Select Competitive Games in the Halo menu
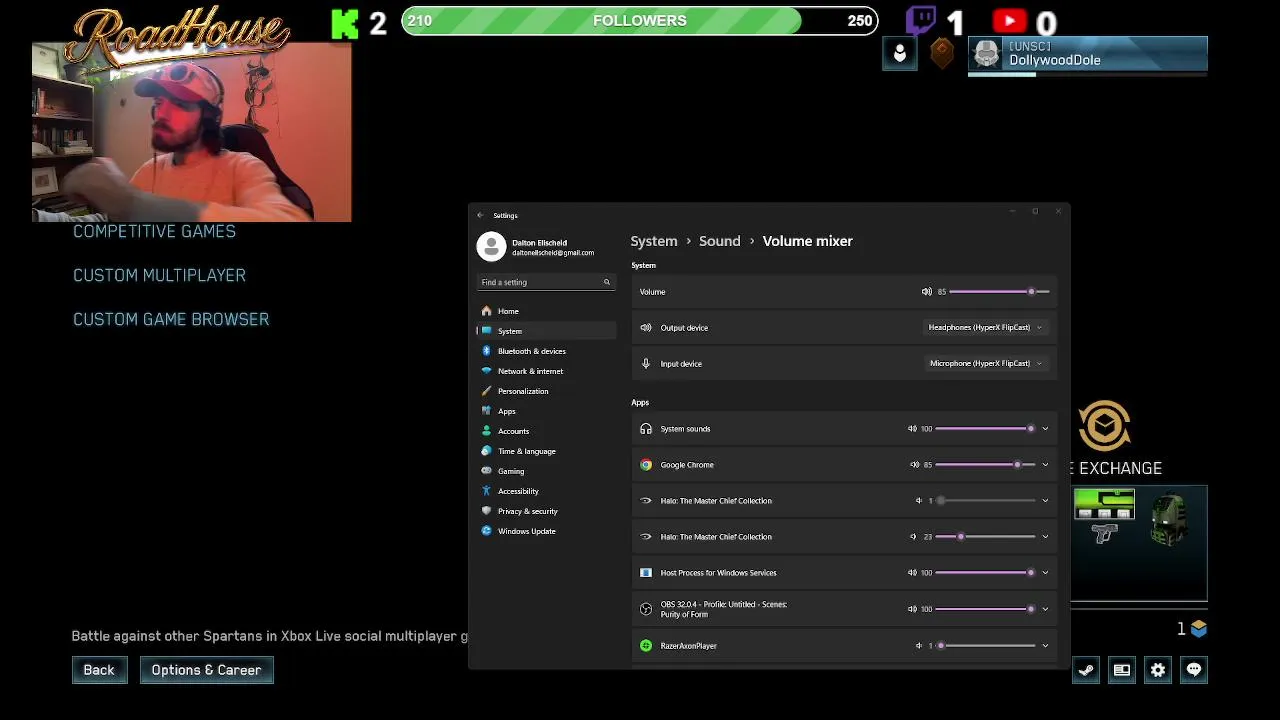 coord(154,231)
